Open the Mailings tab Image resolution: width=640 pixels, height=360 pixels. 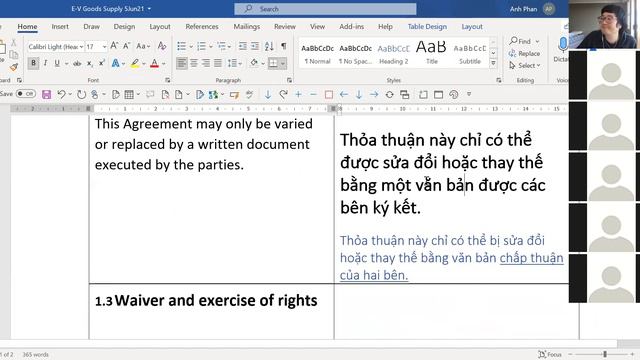[x=247, y=27]
